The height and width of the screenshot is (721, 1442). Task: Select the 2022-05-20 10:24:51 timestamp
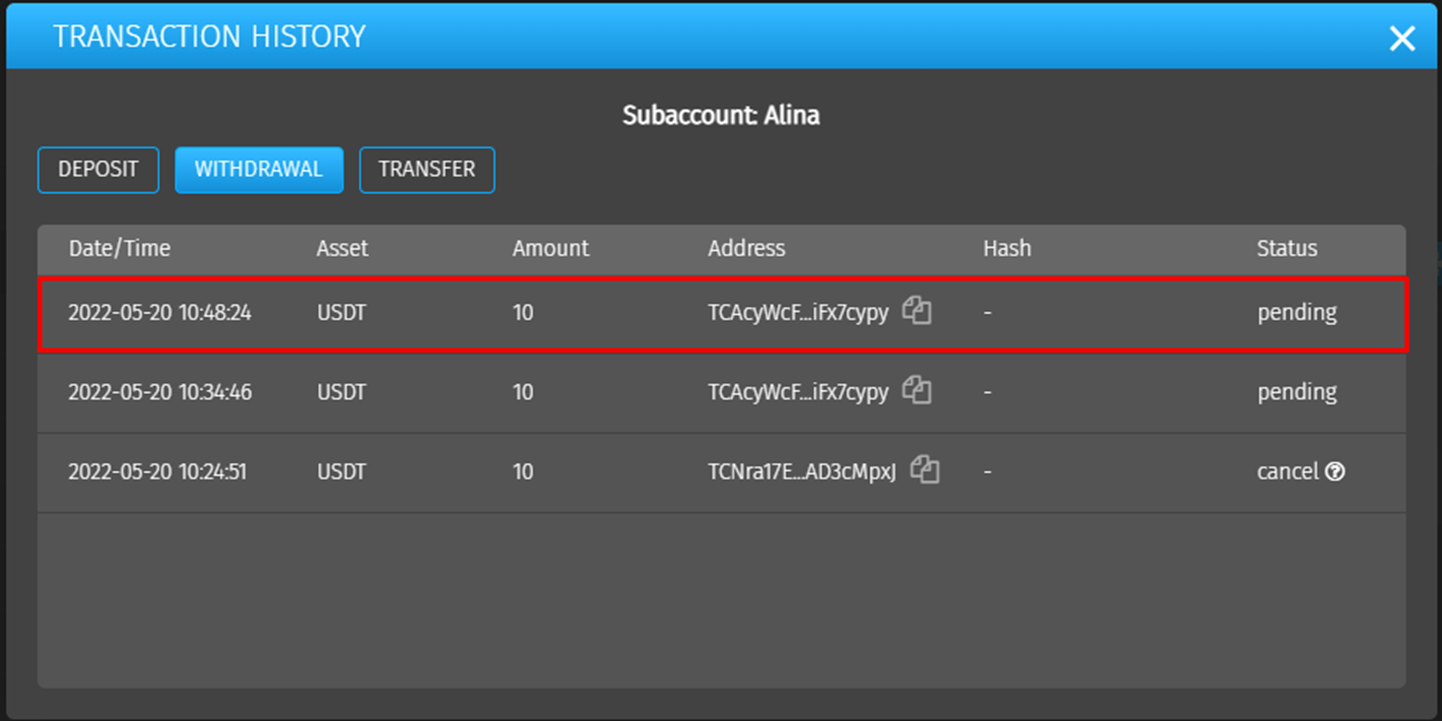157,471
